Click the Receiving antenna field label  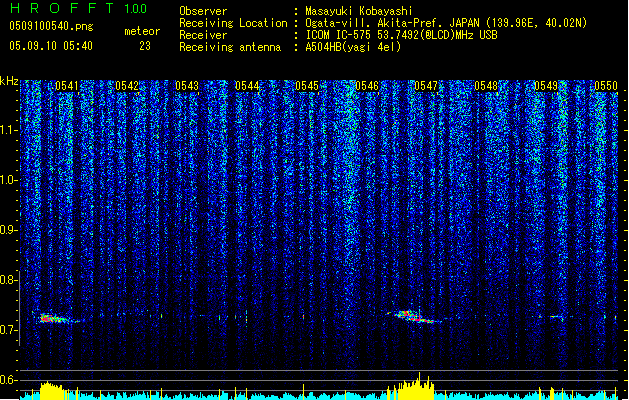(x=230, y=47)
